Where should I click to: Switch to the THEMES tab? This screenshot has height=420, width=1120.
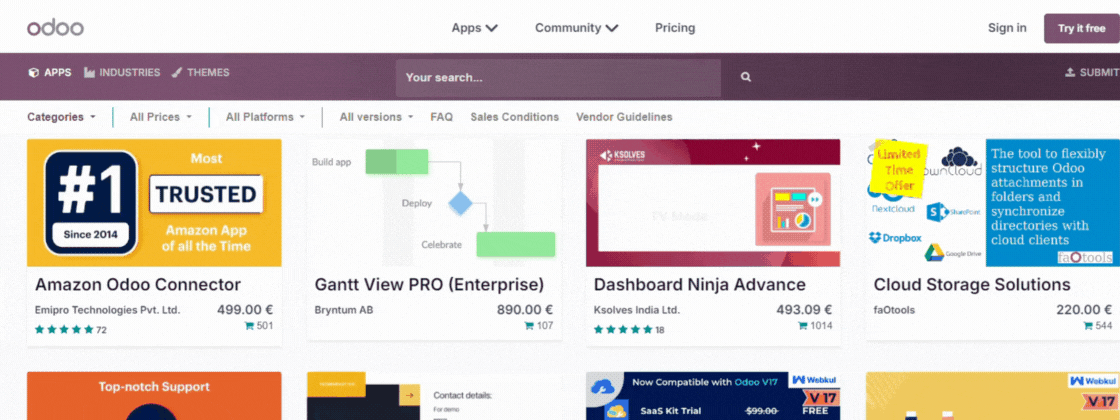click(201, 72)
